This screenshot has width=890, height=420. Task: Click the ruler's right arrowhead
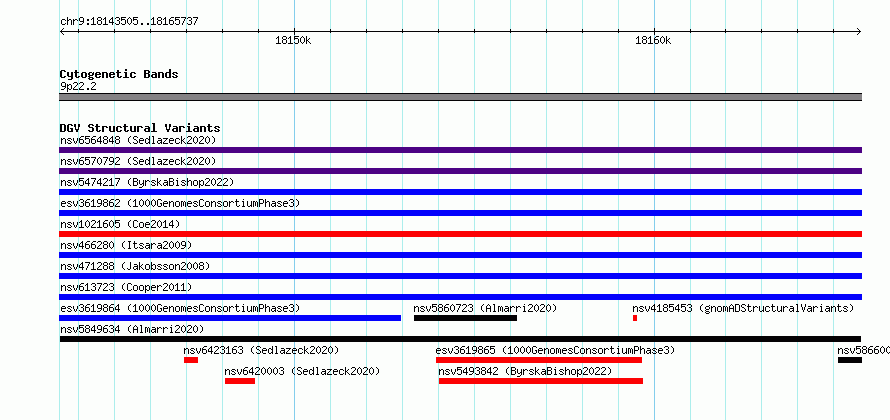click(x=859, y=32)
